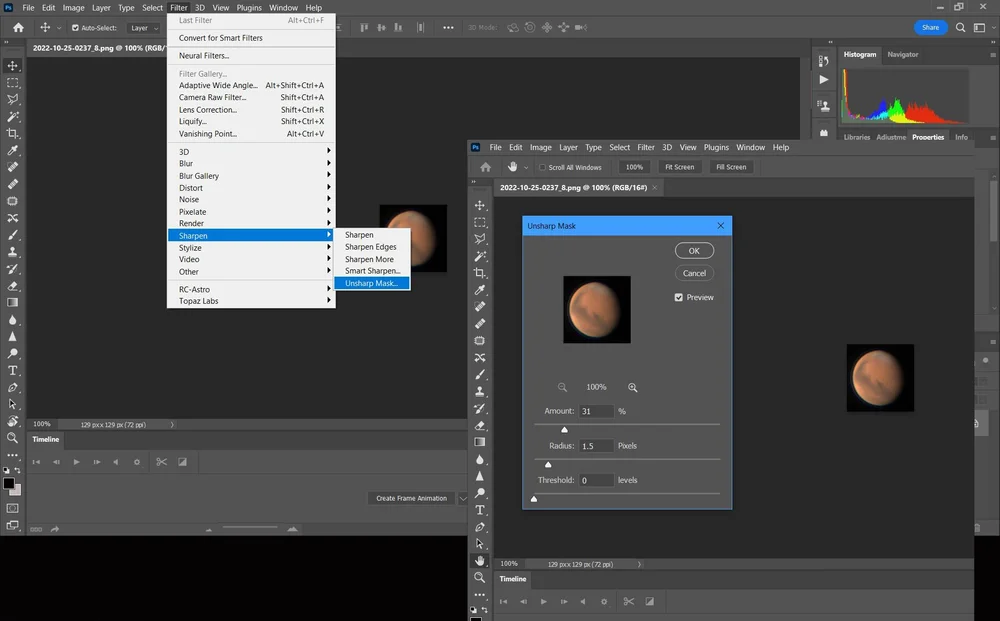Select the Eyedropper tool in left window toolbar
1000x621 pixels.
click(12, 150)
